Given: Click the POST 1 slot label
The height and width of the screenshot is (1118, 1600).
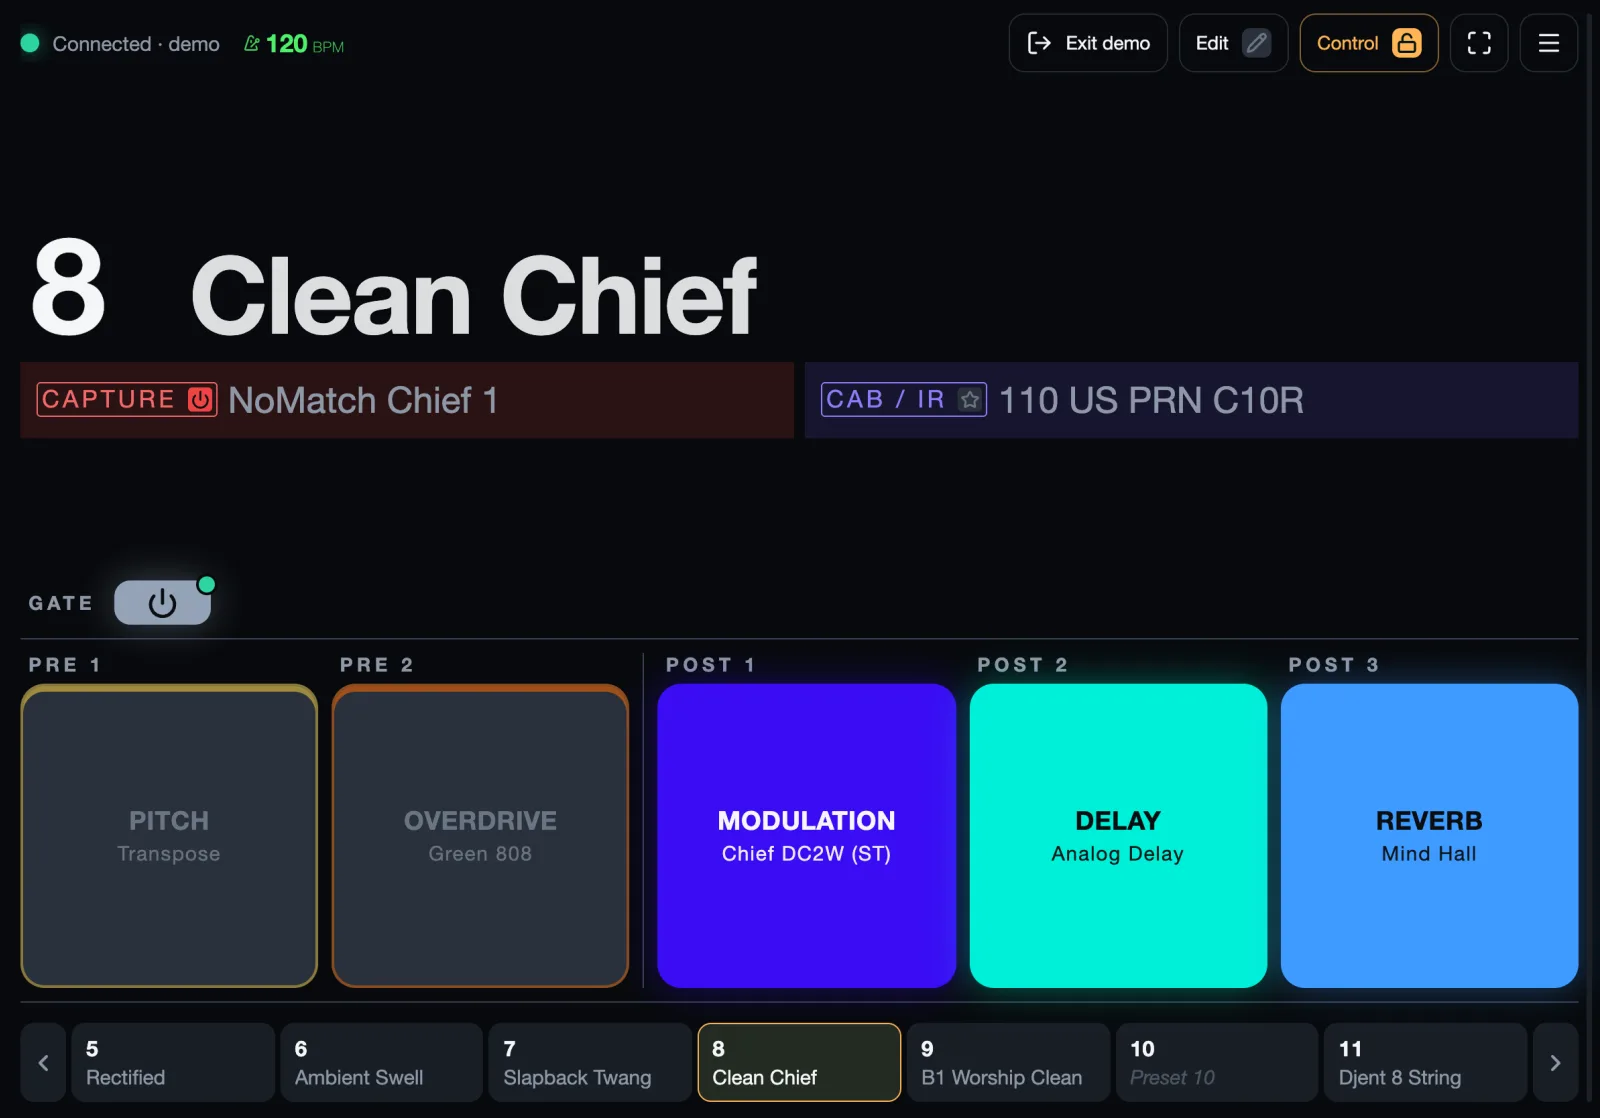Looking at the screenshot, I should (x=711, y=665).
